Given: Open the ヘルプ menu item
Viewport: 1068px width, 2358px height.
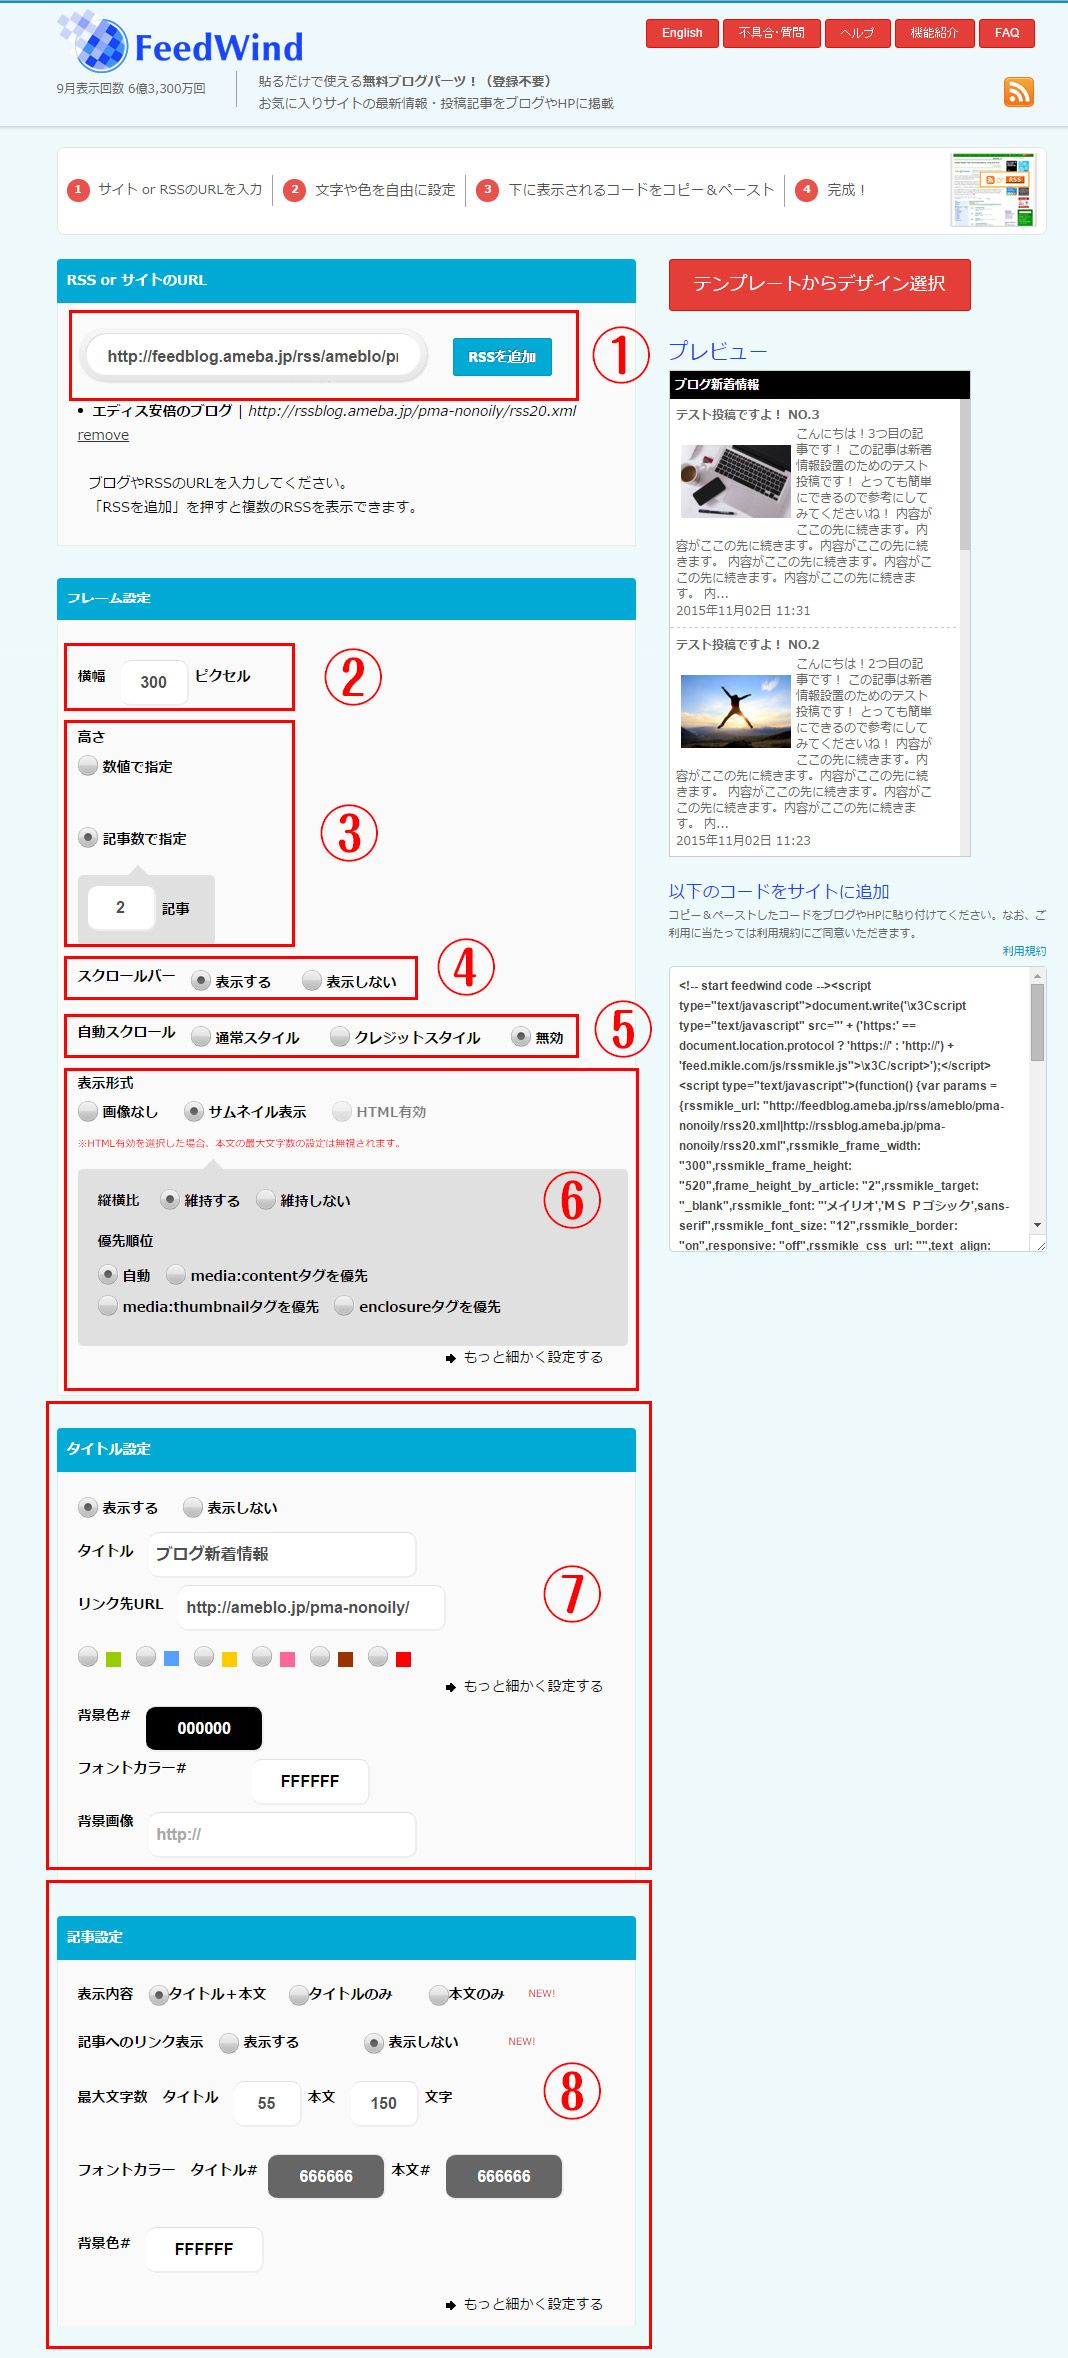Looking at the screenshot, I should [x=857, y=33].
